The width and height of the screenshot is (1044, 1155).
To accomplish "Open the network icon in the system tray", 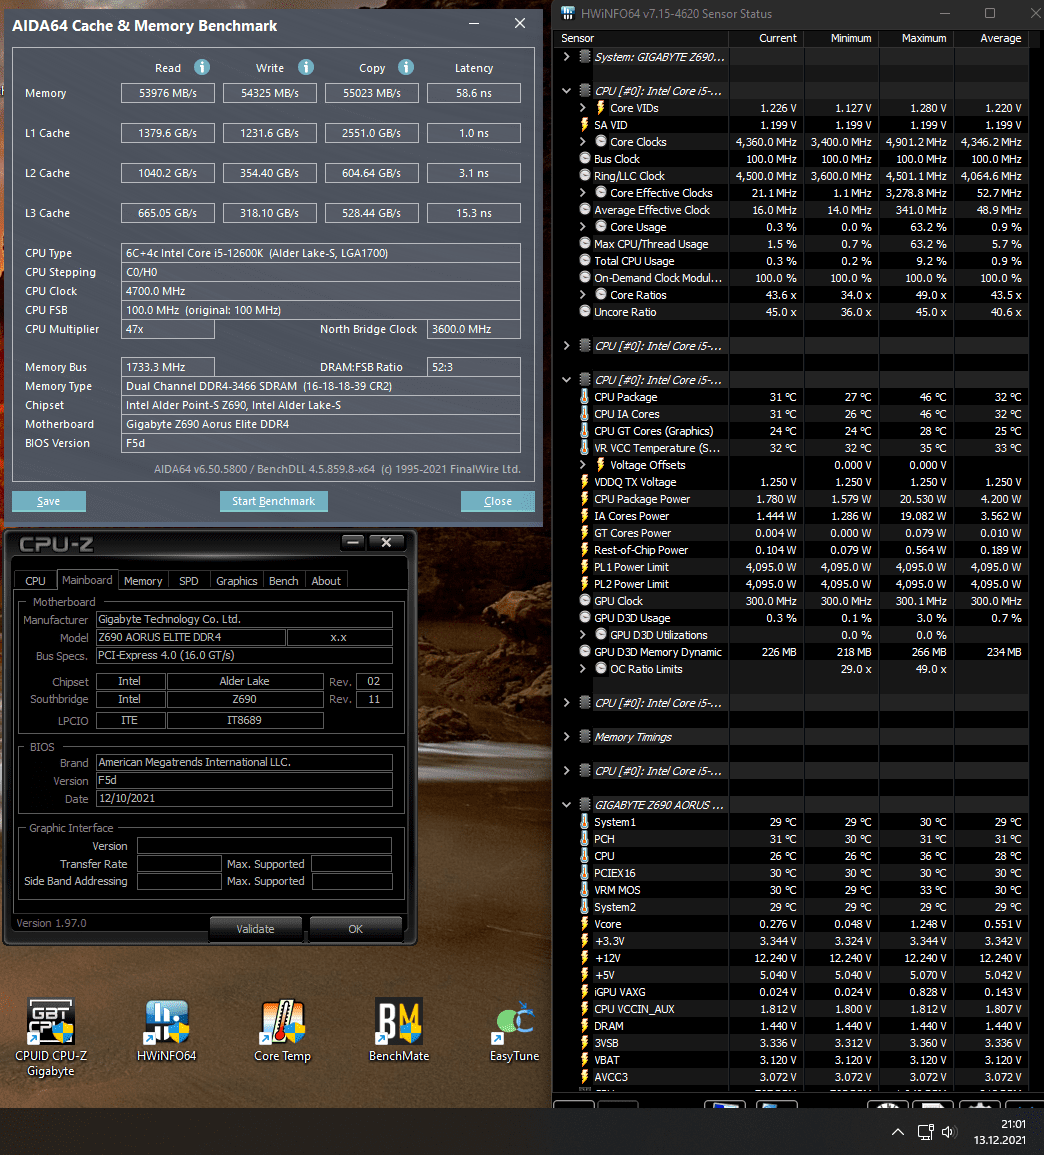I will (925, 1131).
